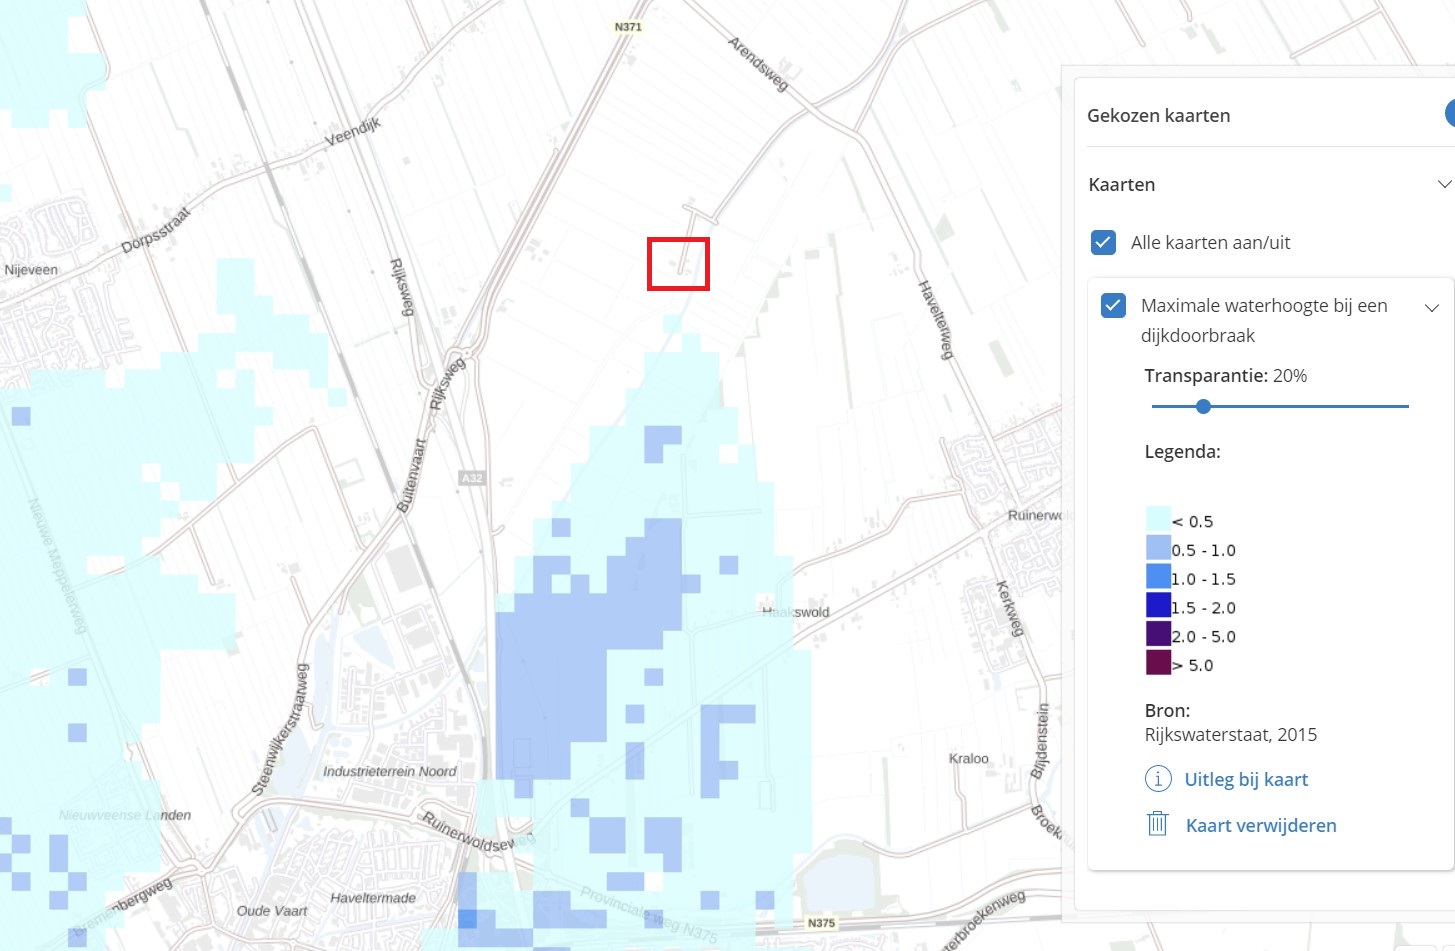
Task: Click the Kaart verwijderen link
Action: point(1260,825)
